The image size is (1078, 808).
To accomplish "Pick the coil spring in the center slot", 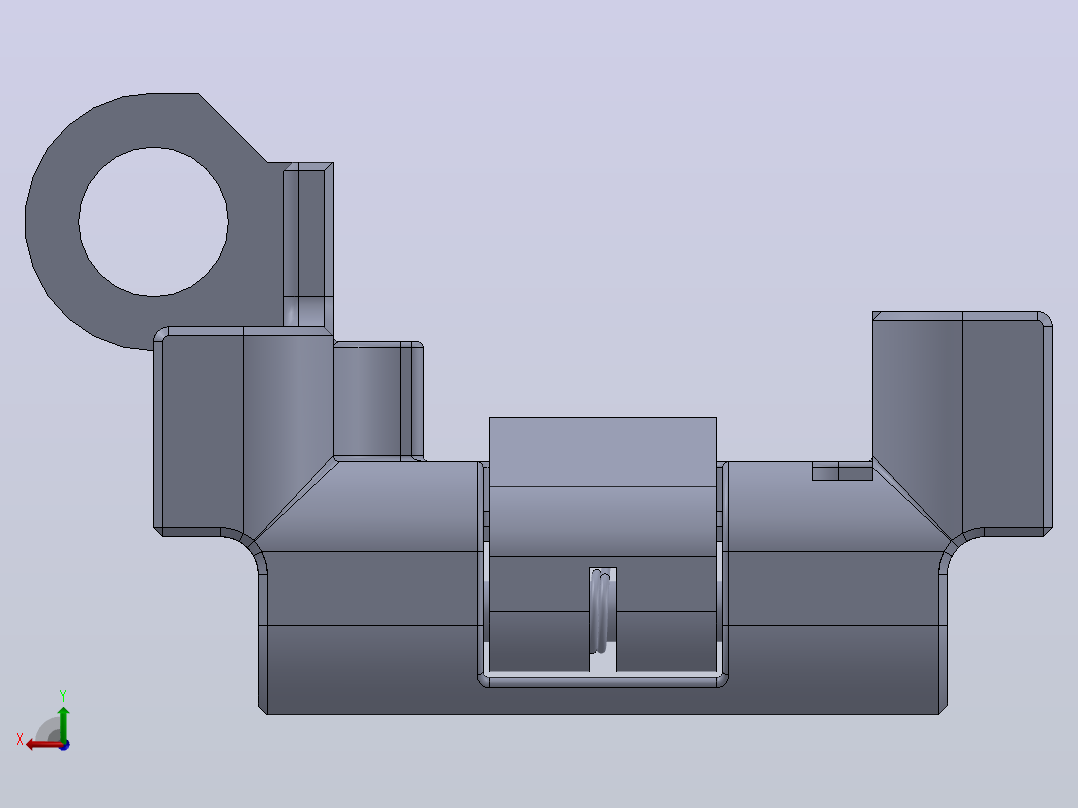I will click(x=602, y=611).
